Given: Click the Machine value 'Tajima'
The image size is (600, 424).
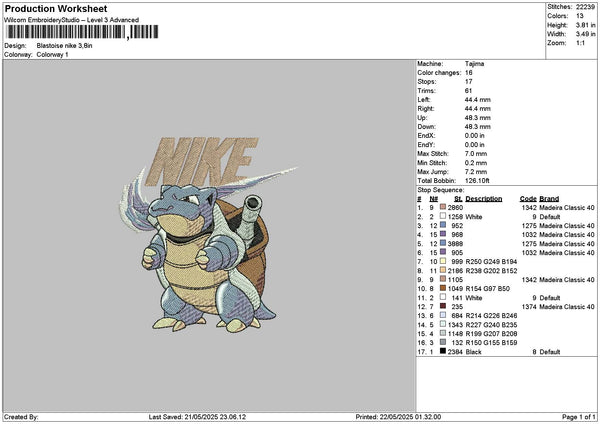Looking at the screenshot, I should tap(474, 64).
